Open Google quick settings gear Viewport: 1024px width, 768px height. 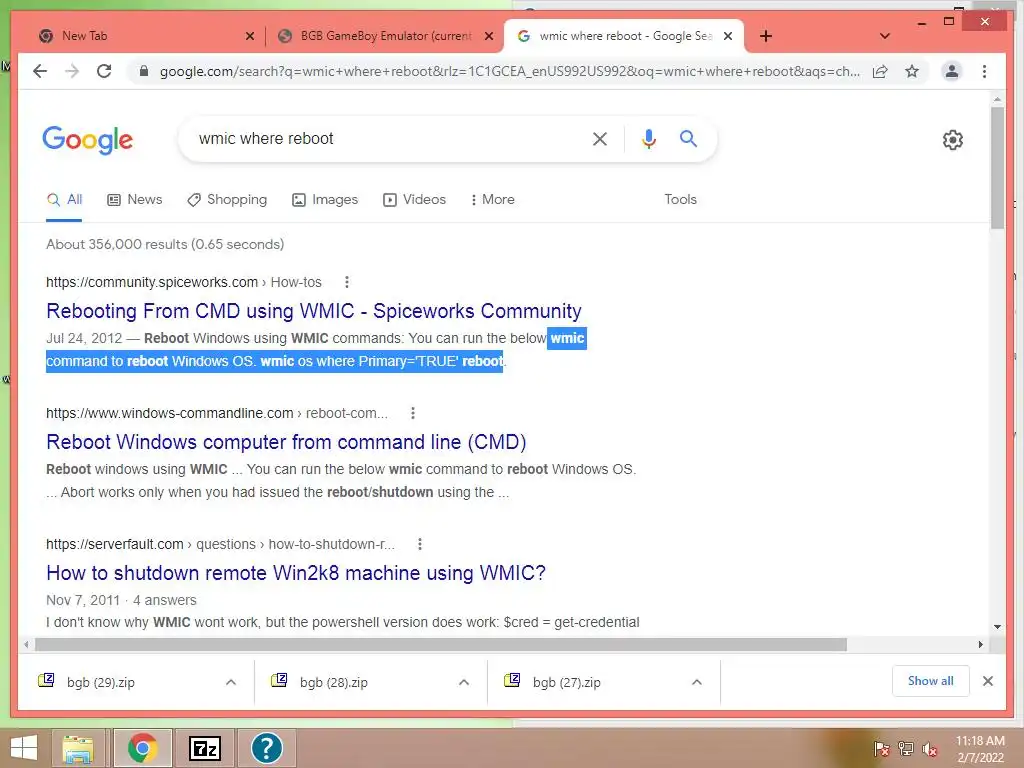(x=953, y=140)
